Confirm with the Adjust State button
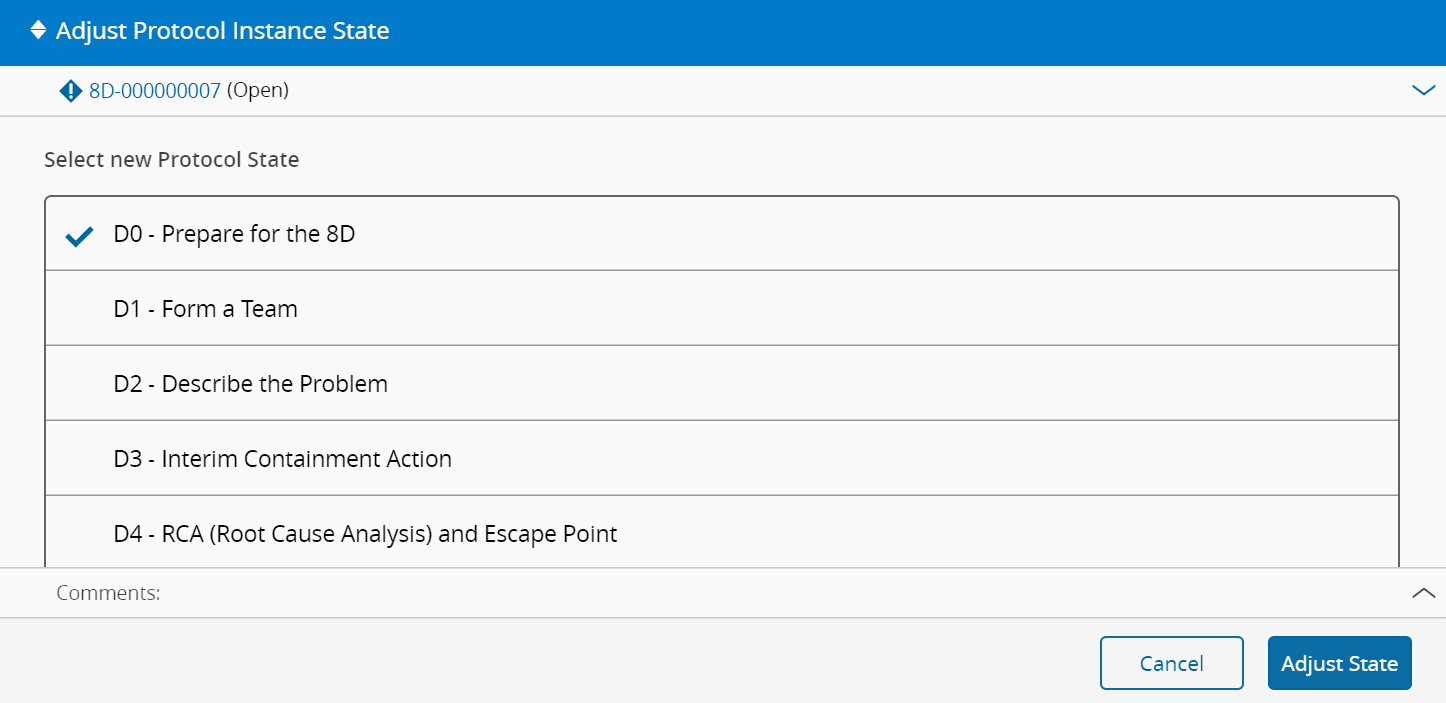Viewport: 1446px width, 703px height. [x=1339, y=664]
